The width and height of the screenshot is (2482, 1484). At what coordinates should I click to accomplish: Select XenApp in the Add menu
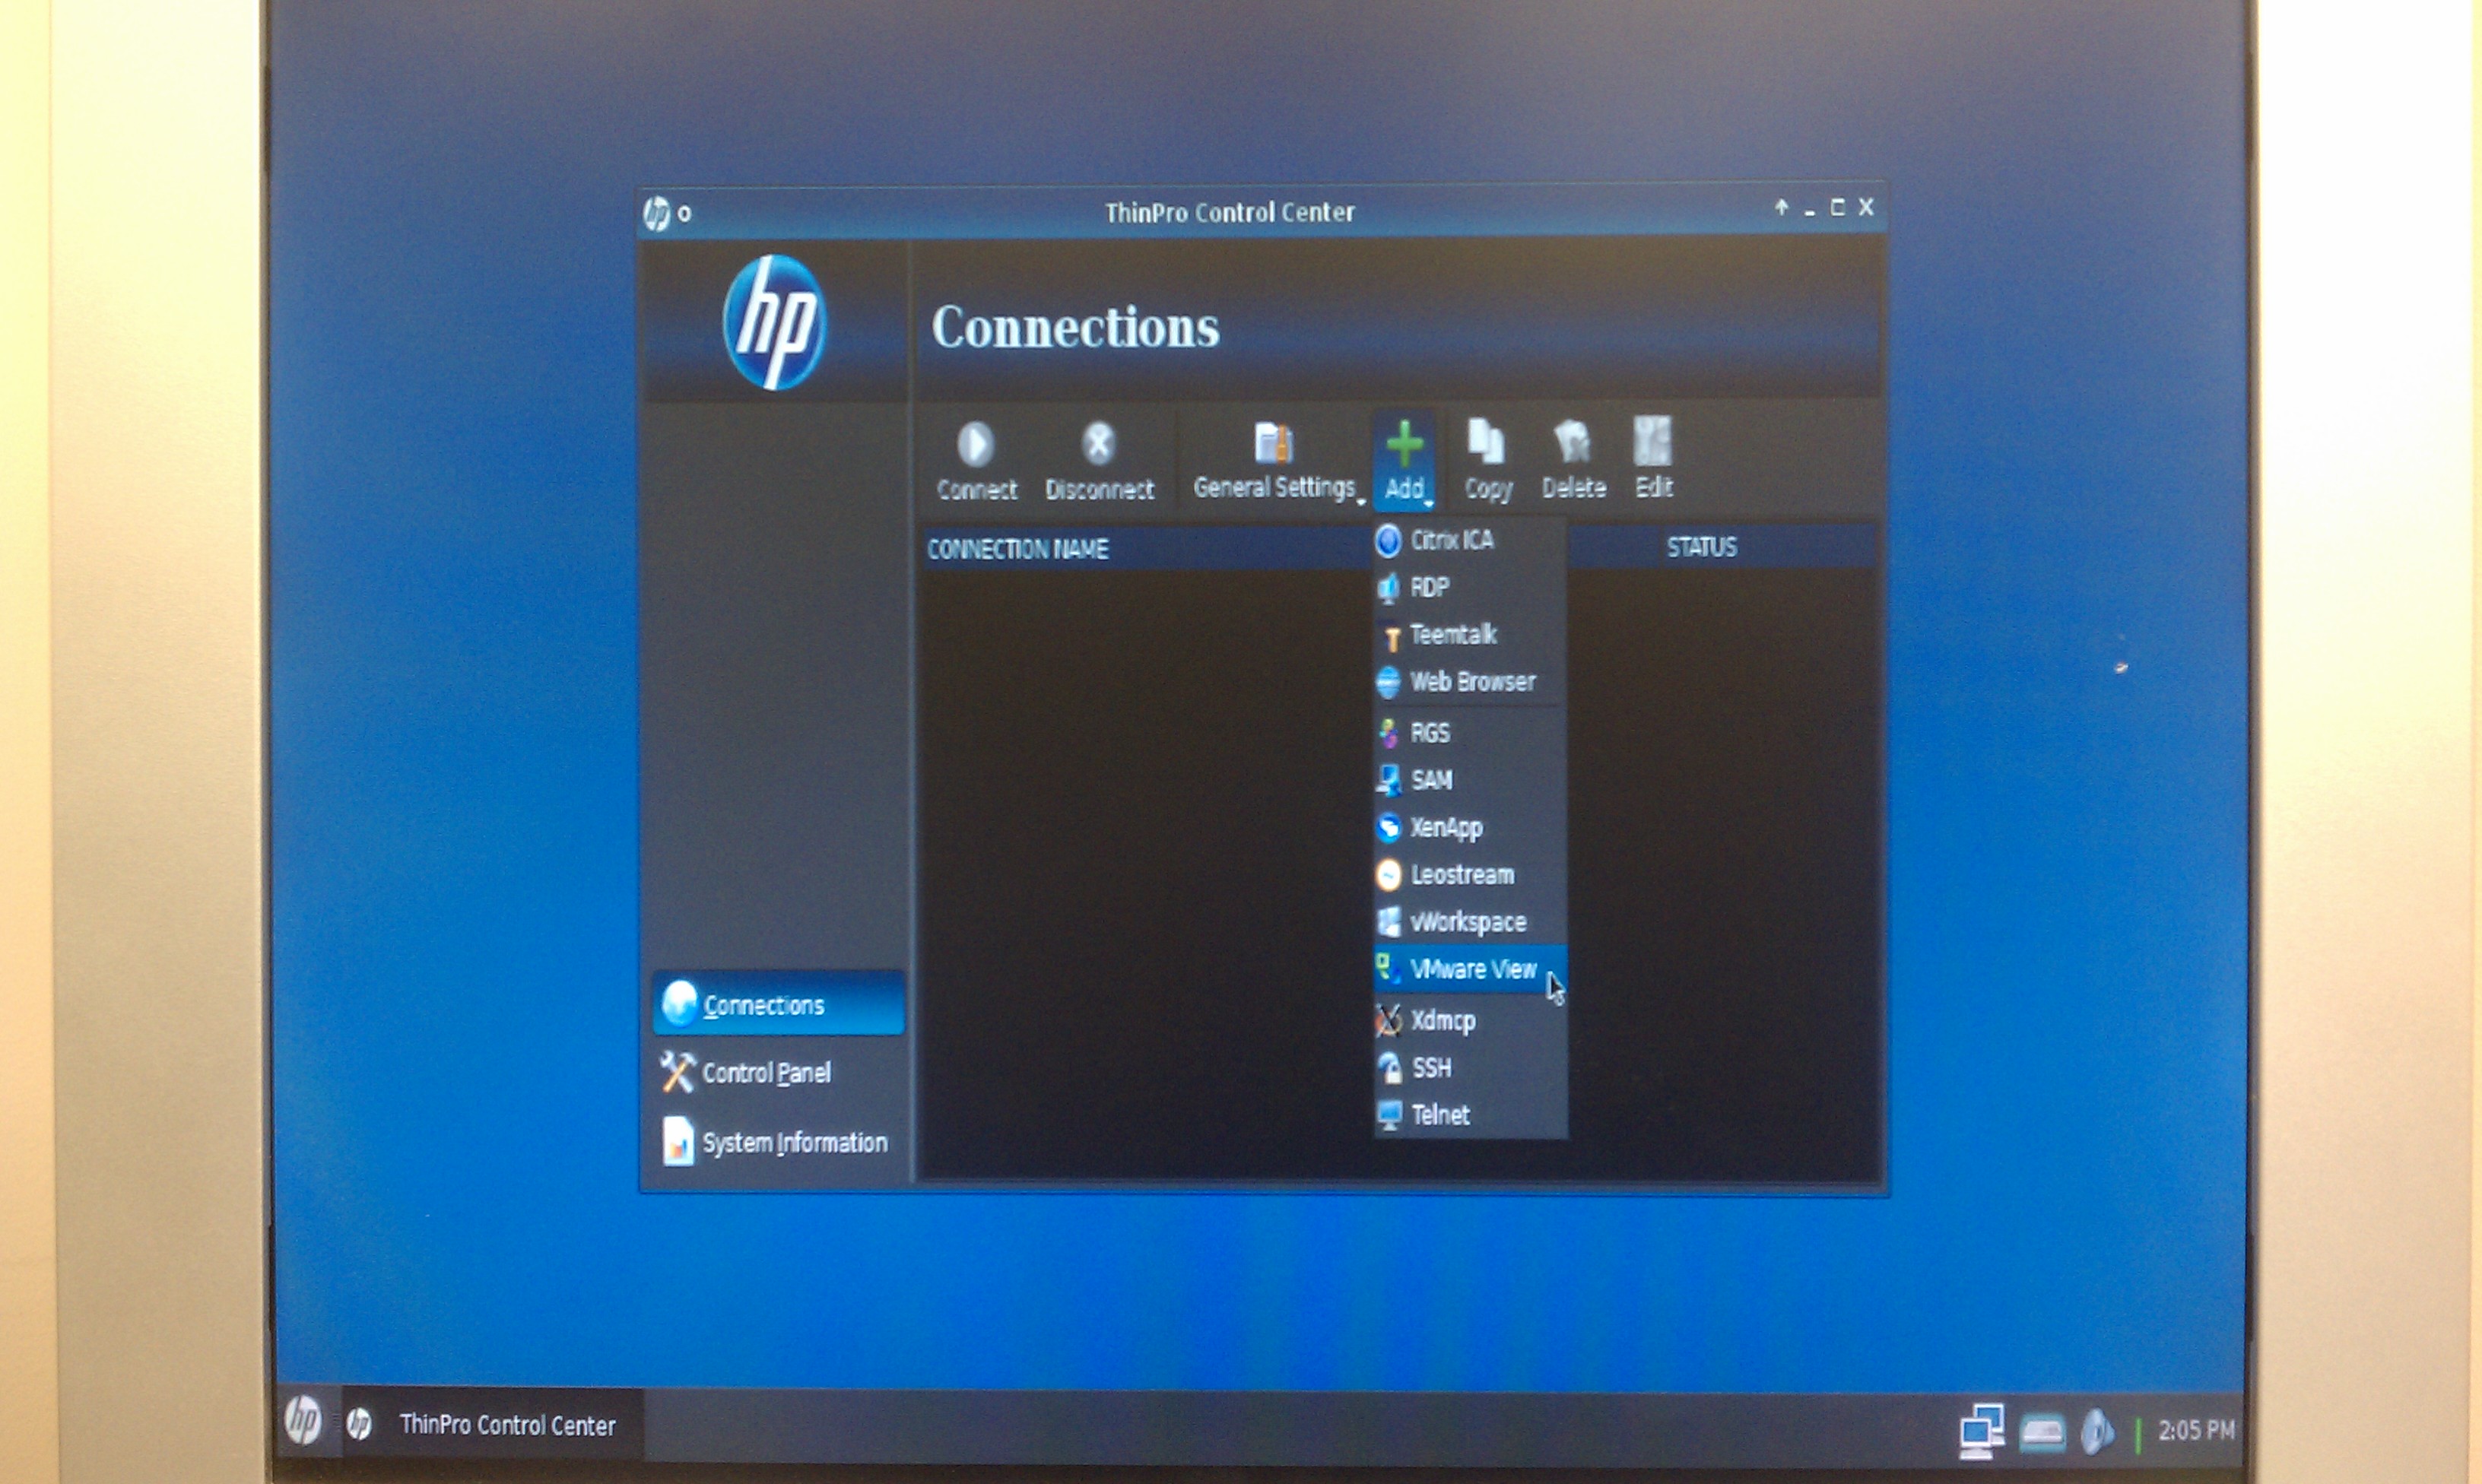1469,827
